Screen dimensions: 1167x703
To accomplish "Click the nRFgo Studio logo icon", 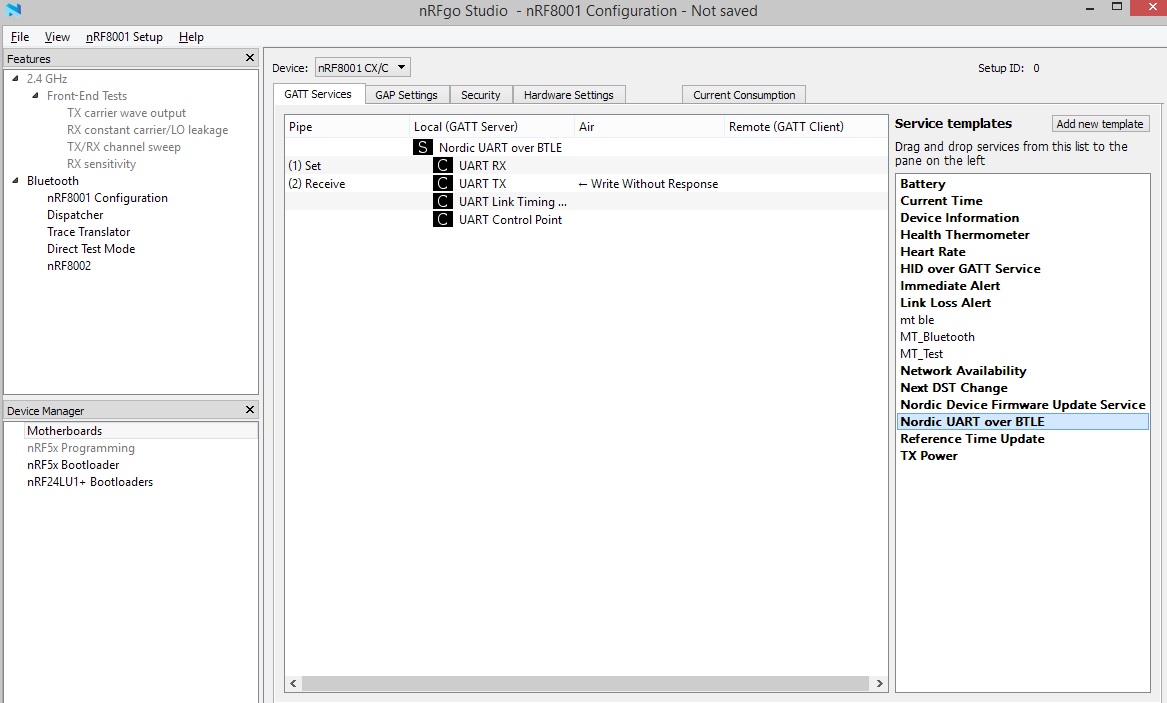I will point(13,10).
